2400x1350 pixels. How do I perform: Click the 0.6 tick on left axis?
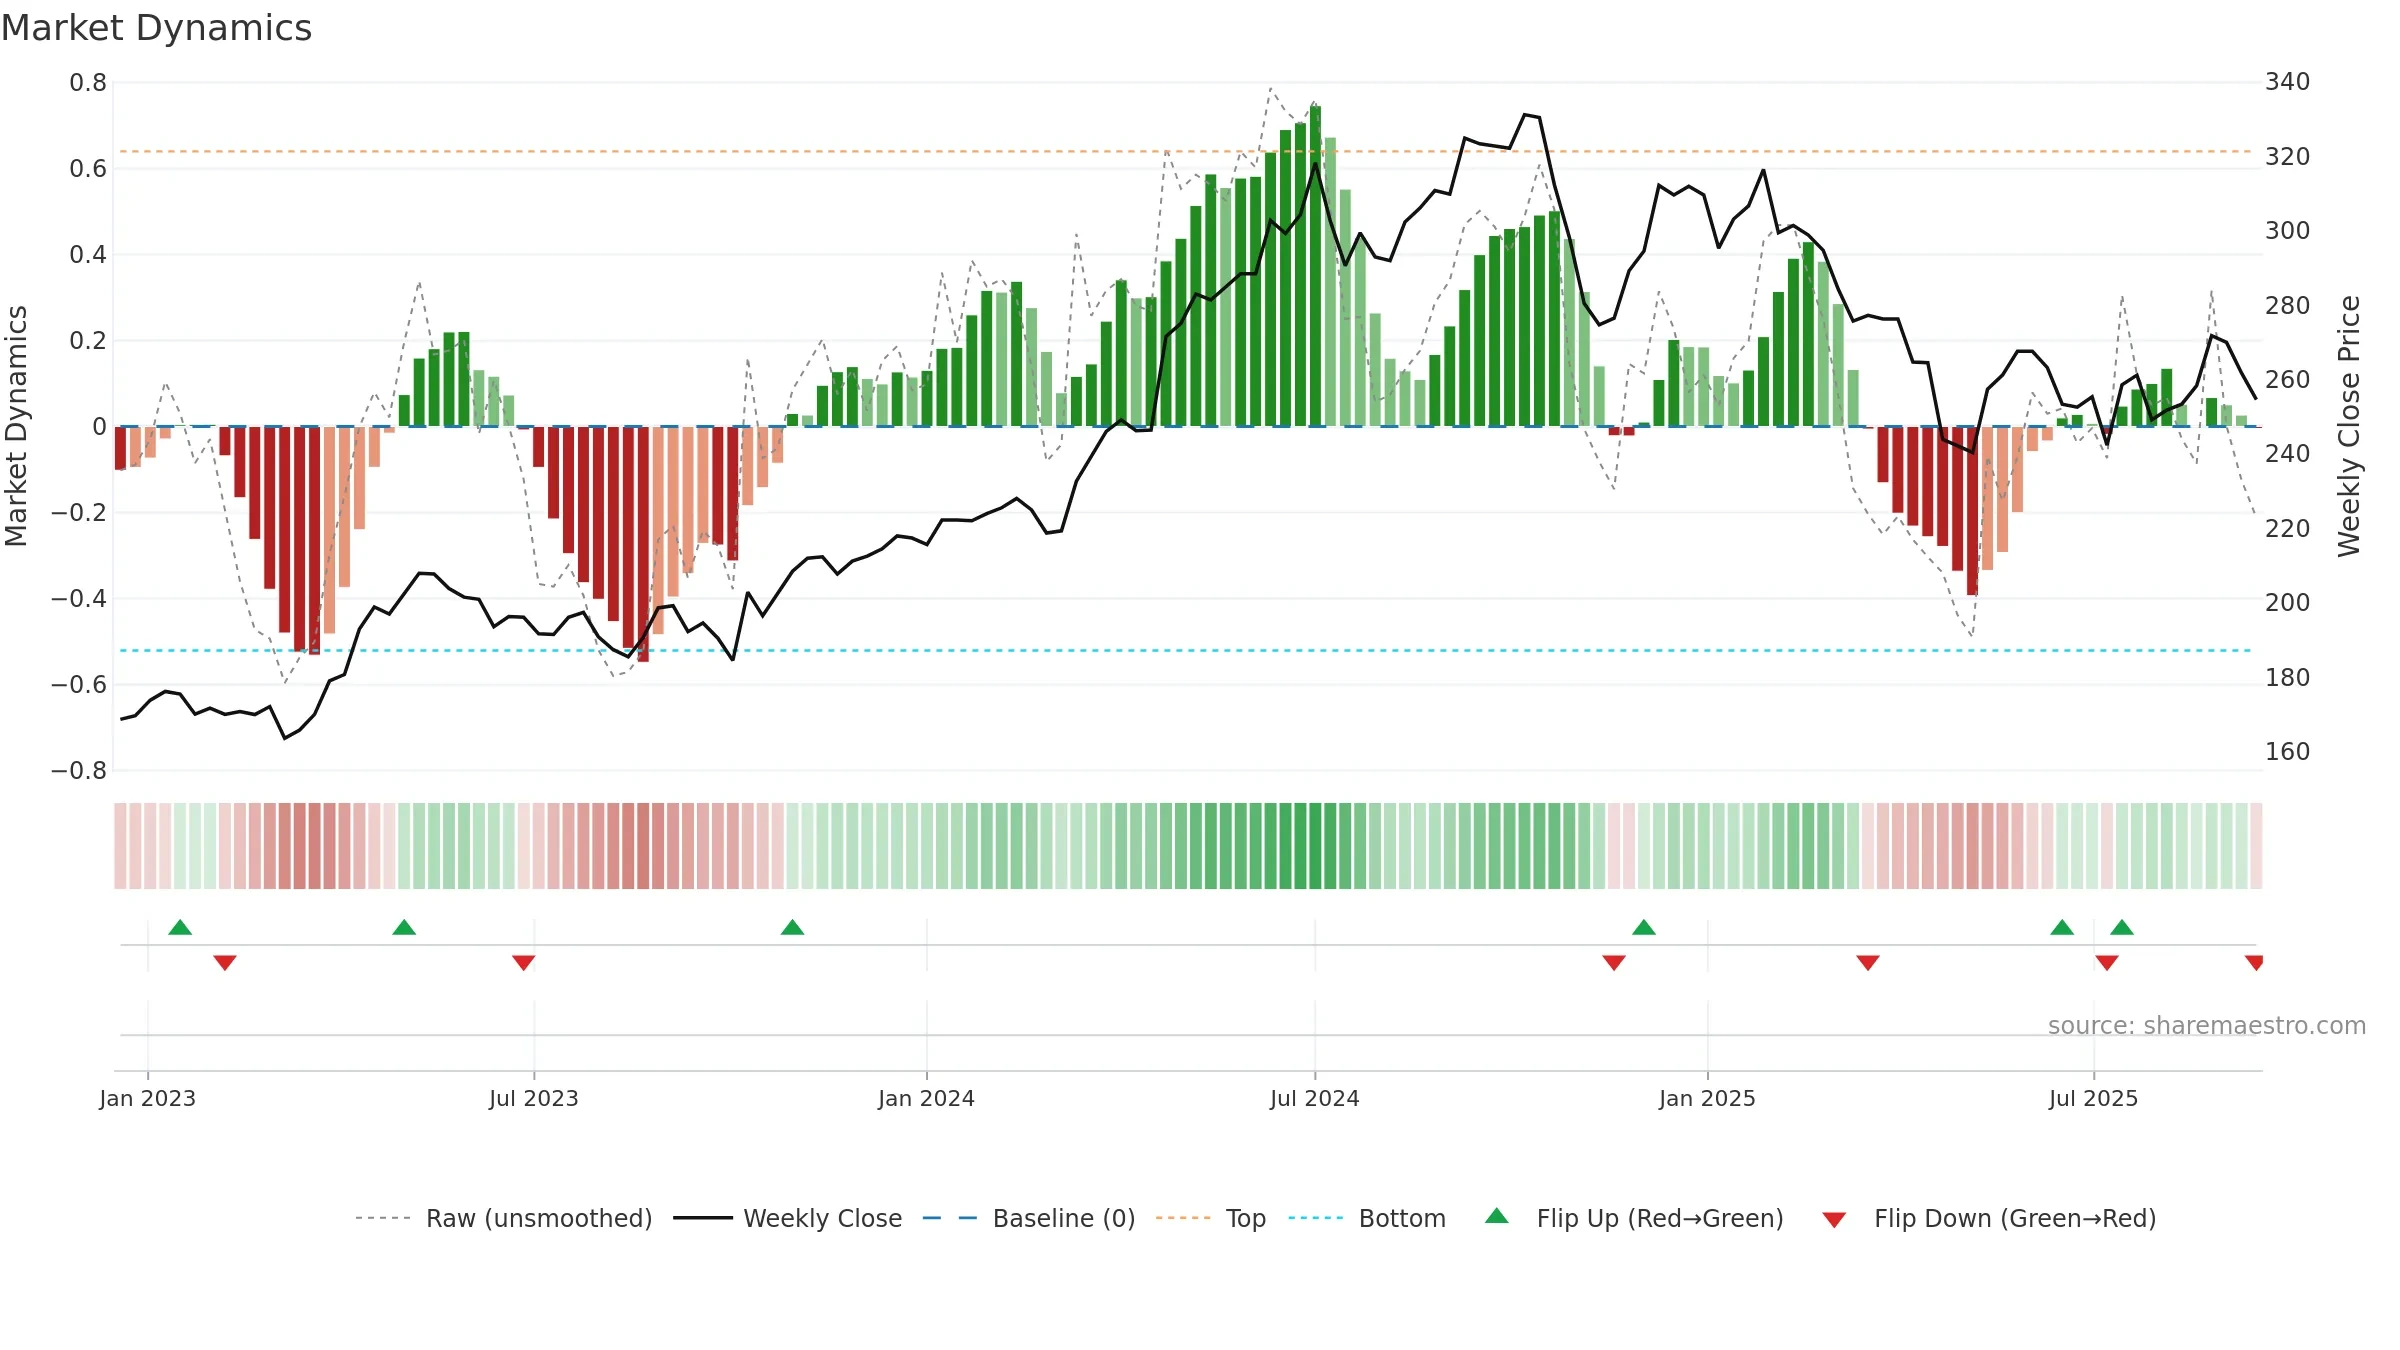tap(88, 169)
